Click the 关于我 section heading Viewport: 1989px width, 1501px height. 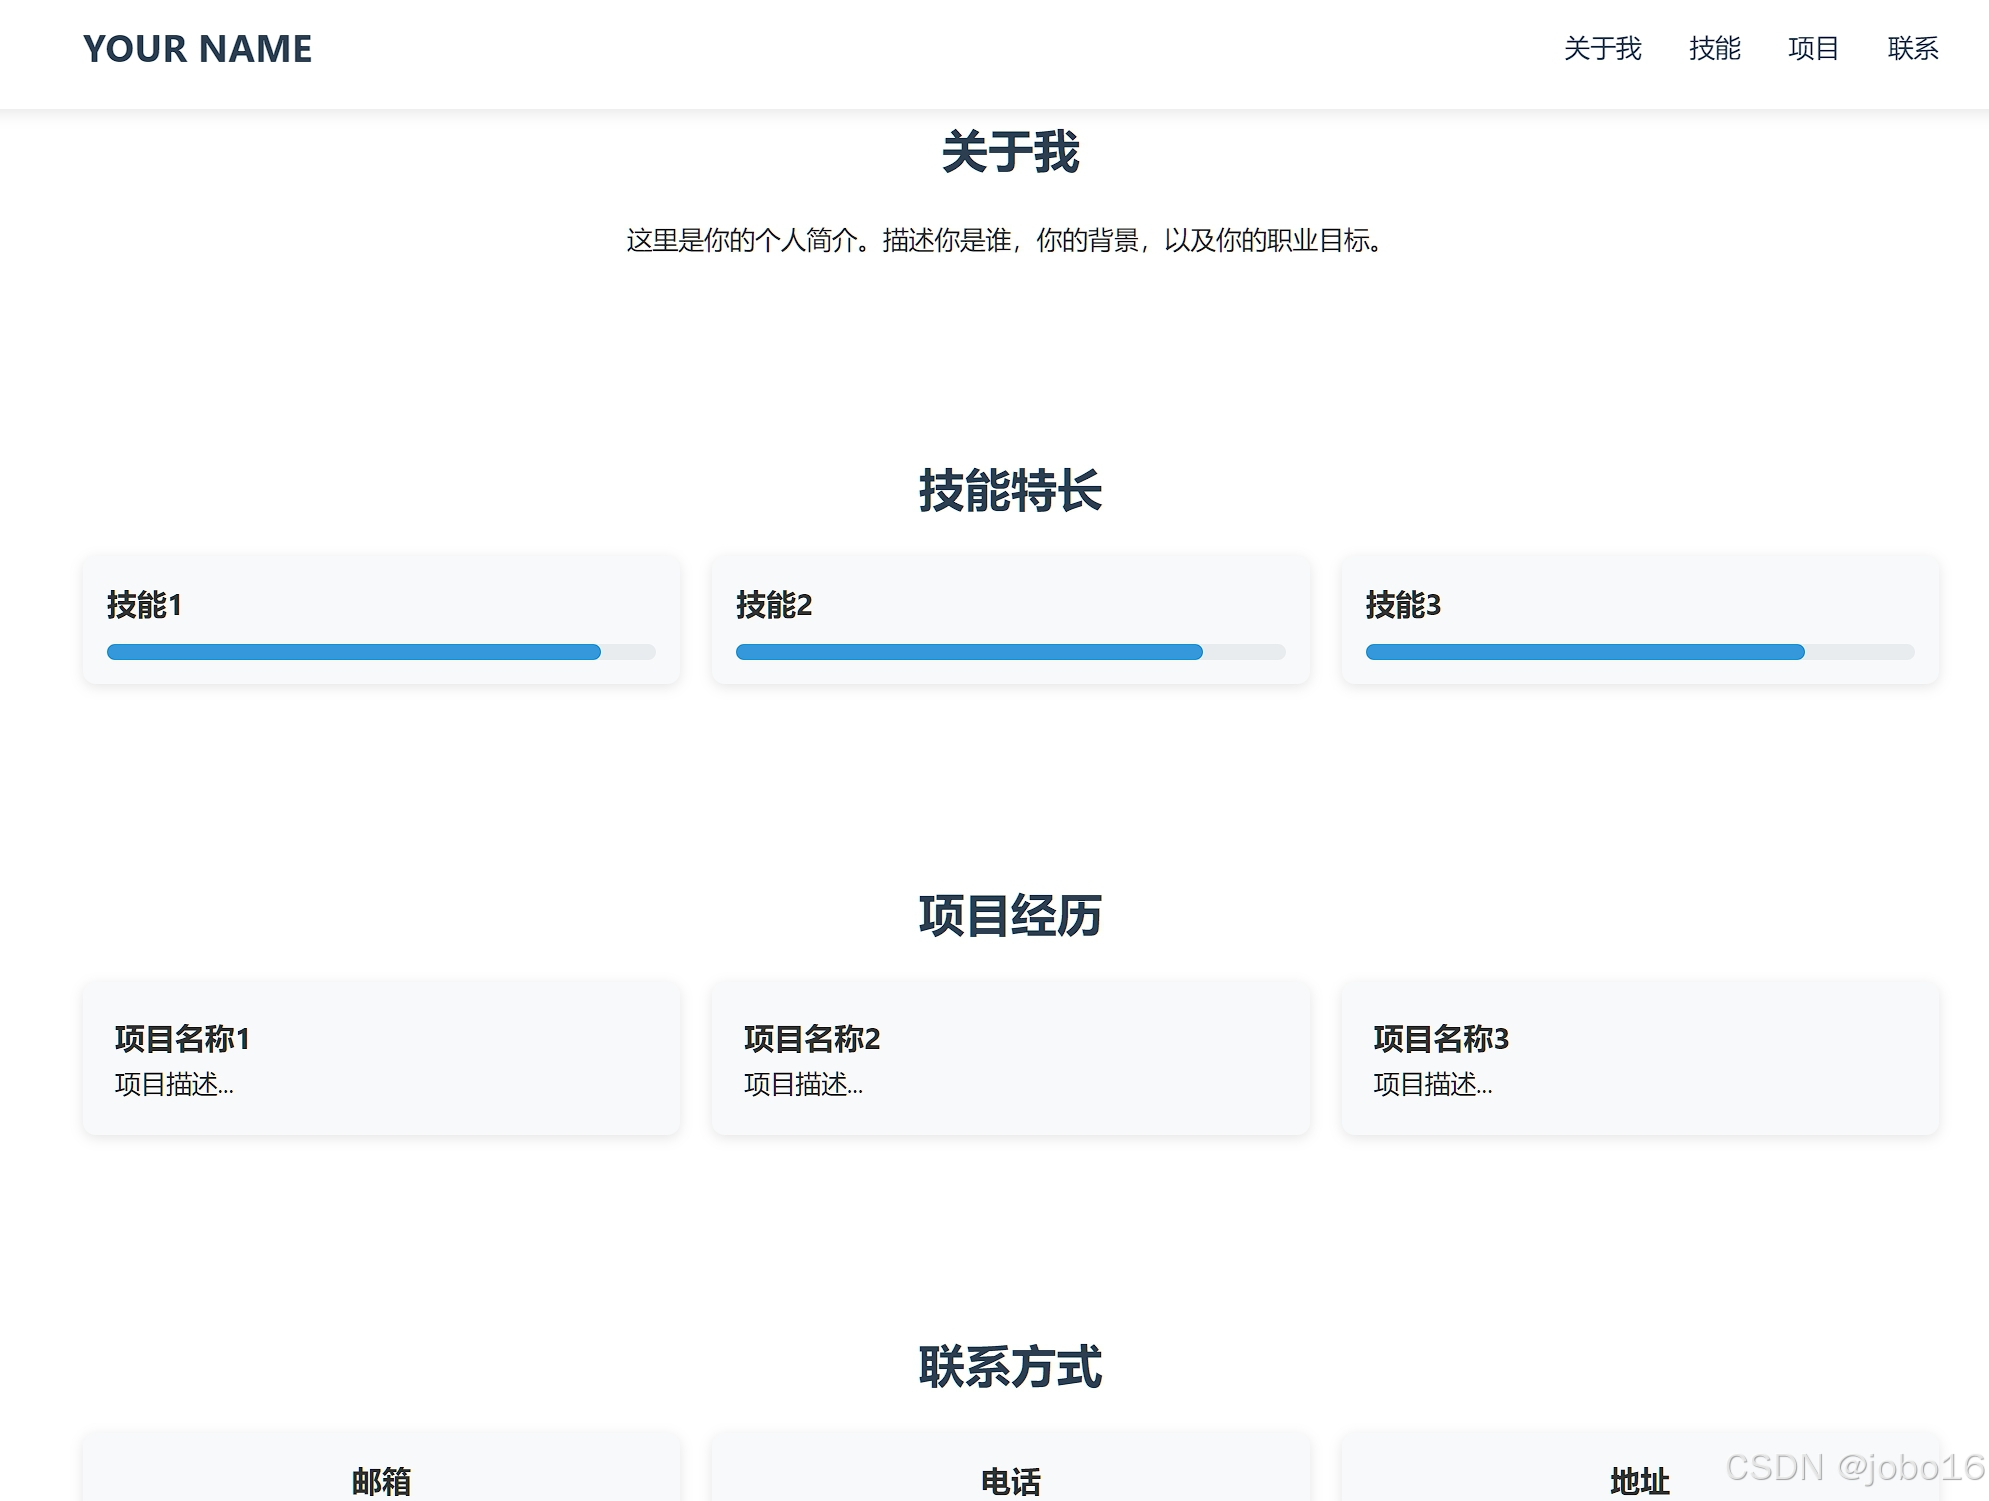[x=1010, y=153]
